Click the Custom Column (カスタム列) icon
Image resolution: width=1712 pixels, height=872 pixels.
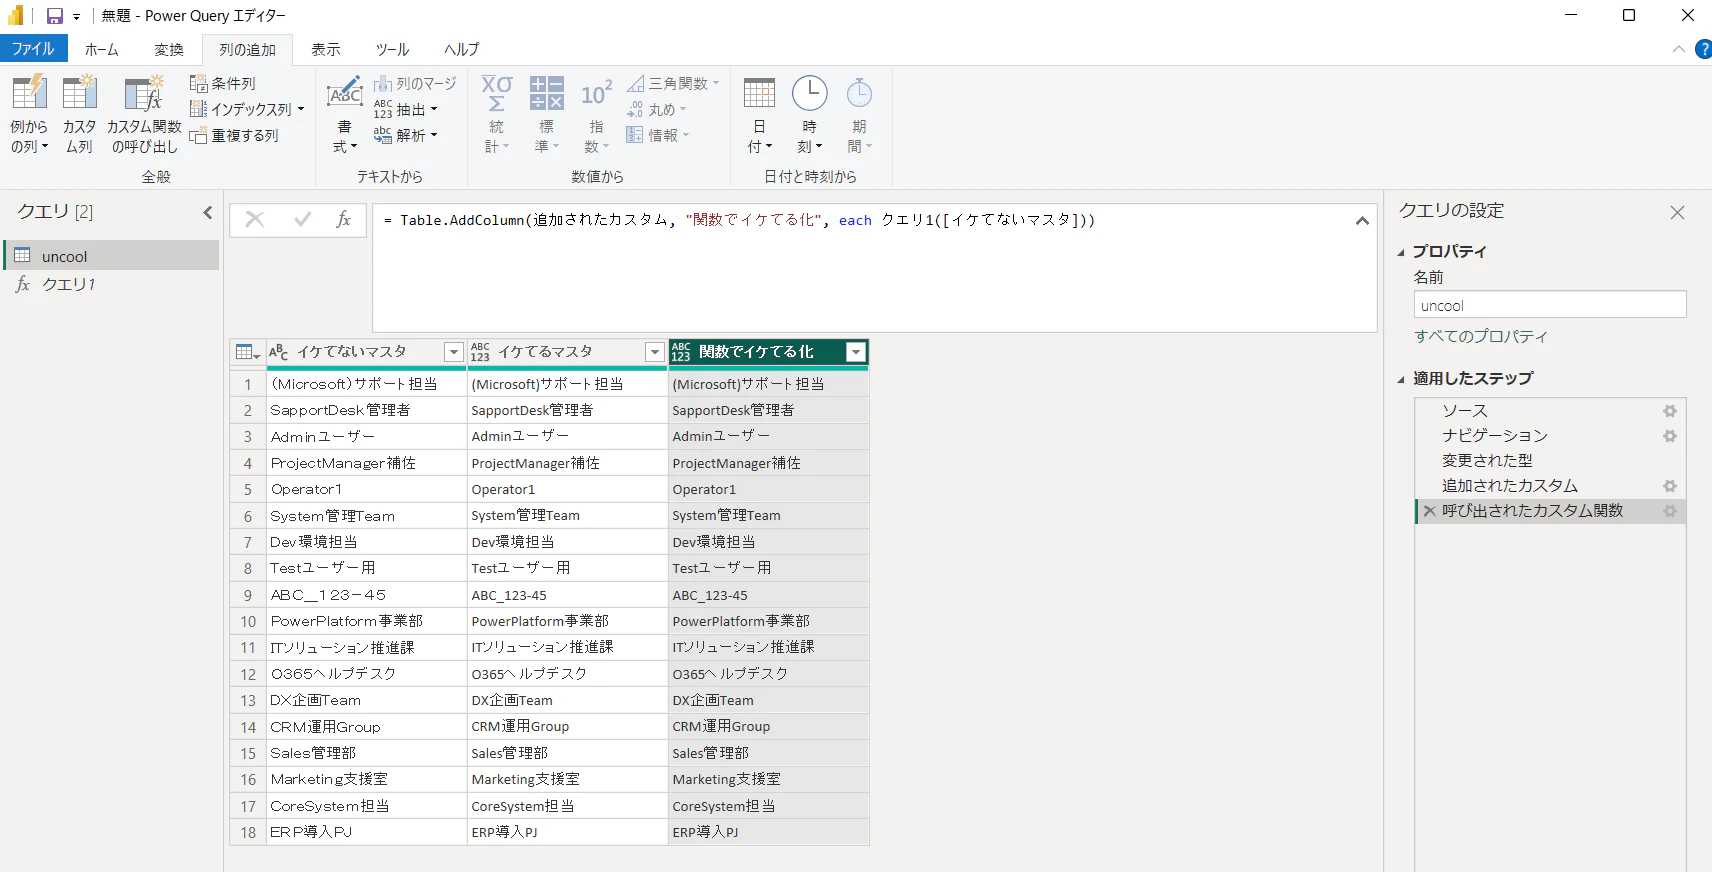click(79, 92)
